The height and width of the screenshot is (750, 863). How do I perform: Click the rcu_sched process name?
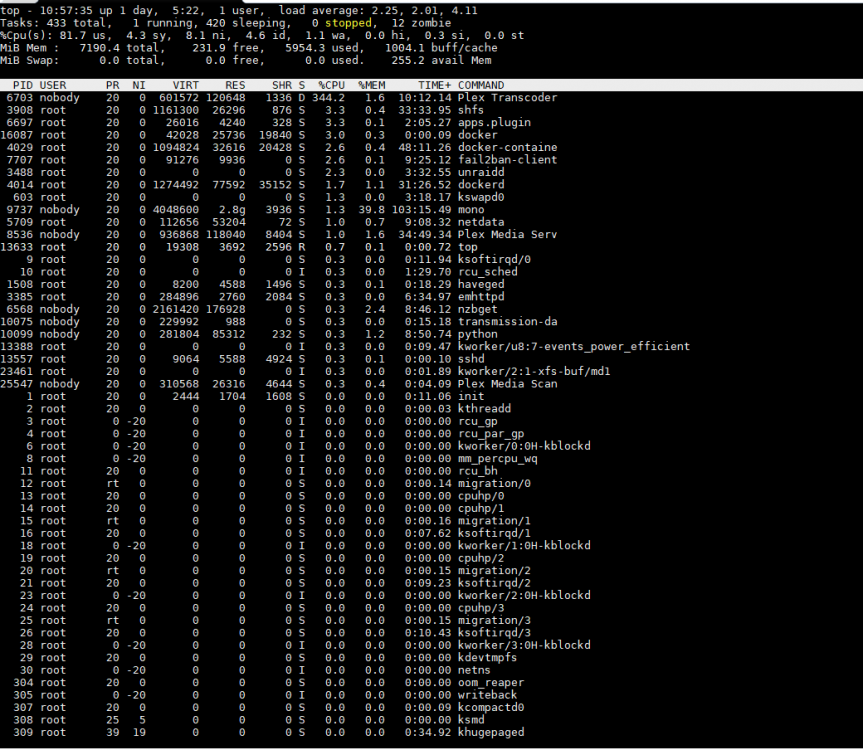click(x=488, y=272)
